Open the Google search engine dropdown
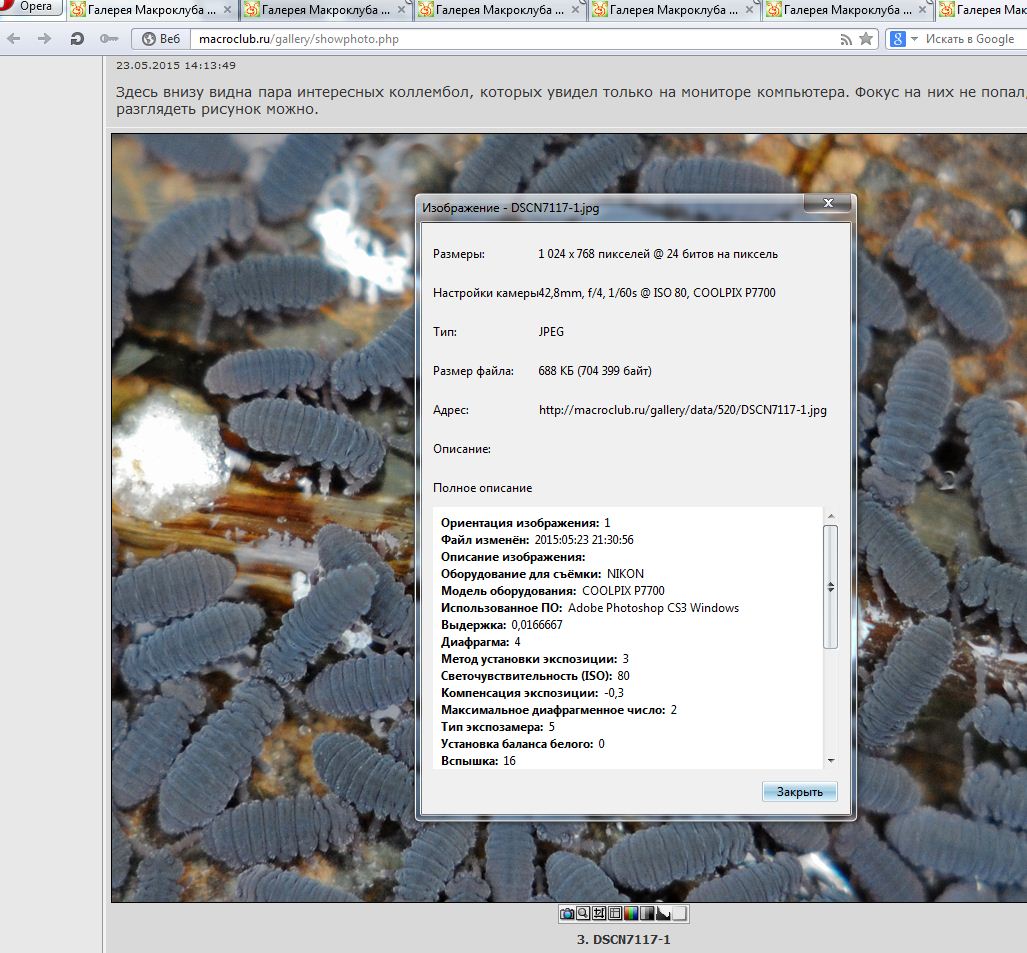This screenshot has width=1027, height=953. [x=902, y=39]
